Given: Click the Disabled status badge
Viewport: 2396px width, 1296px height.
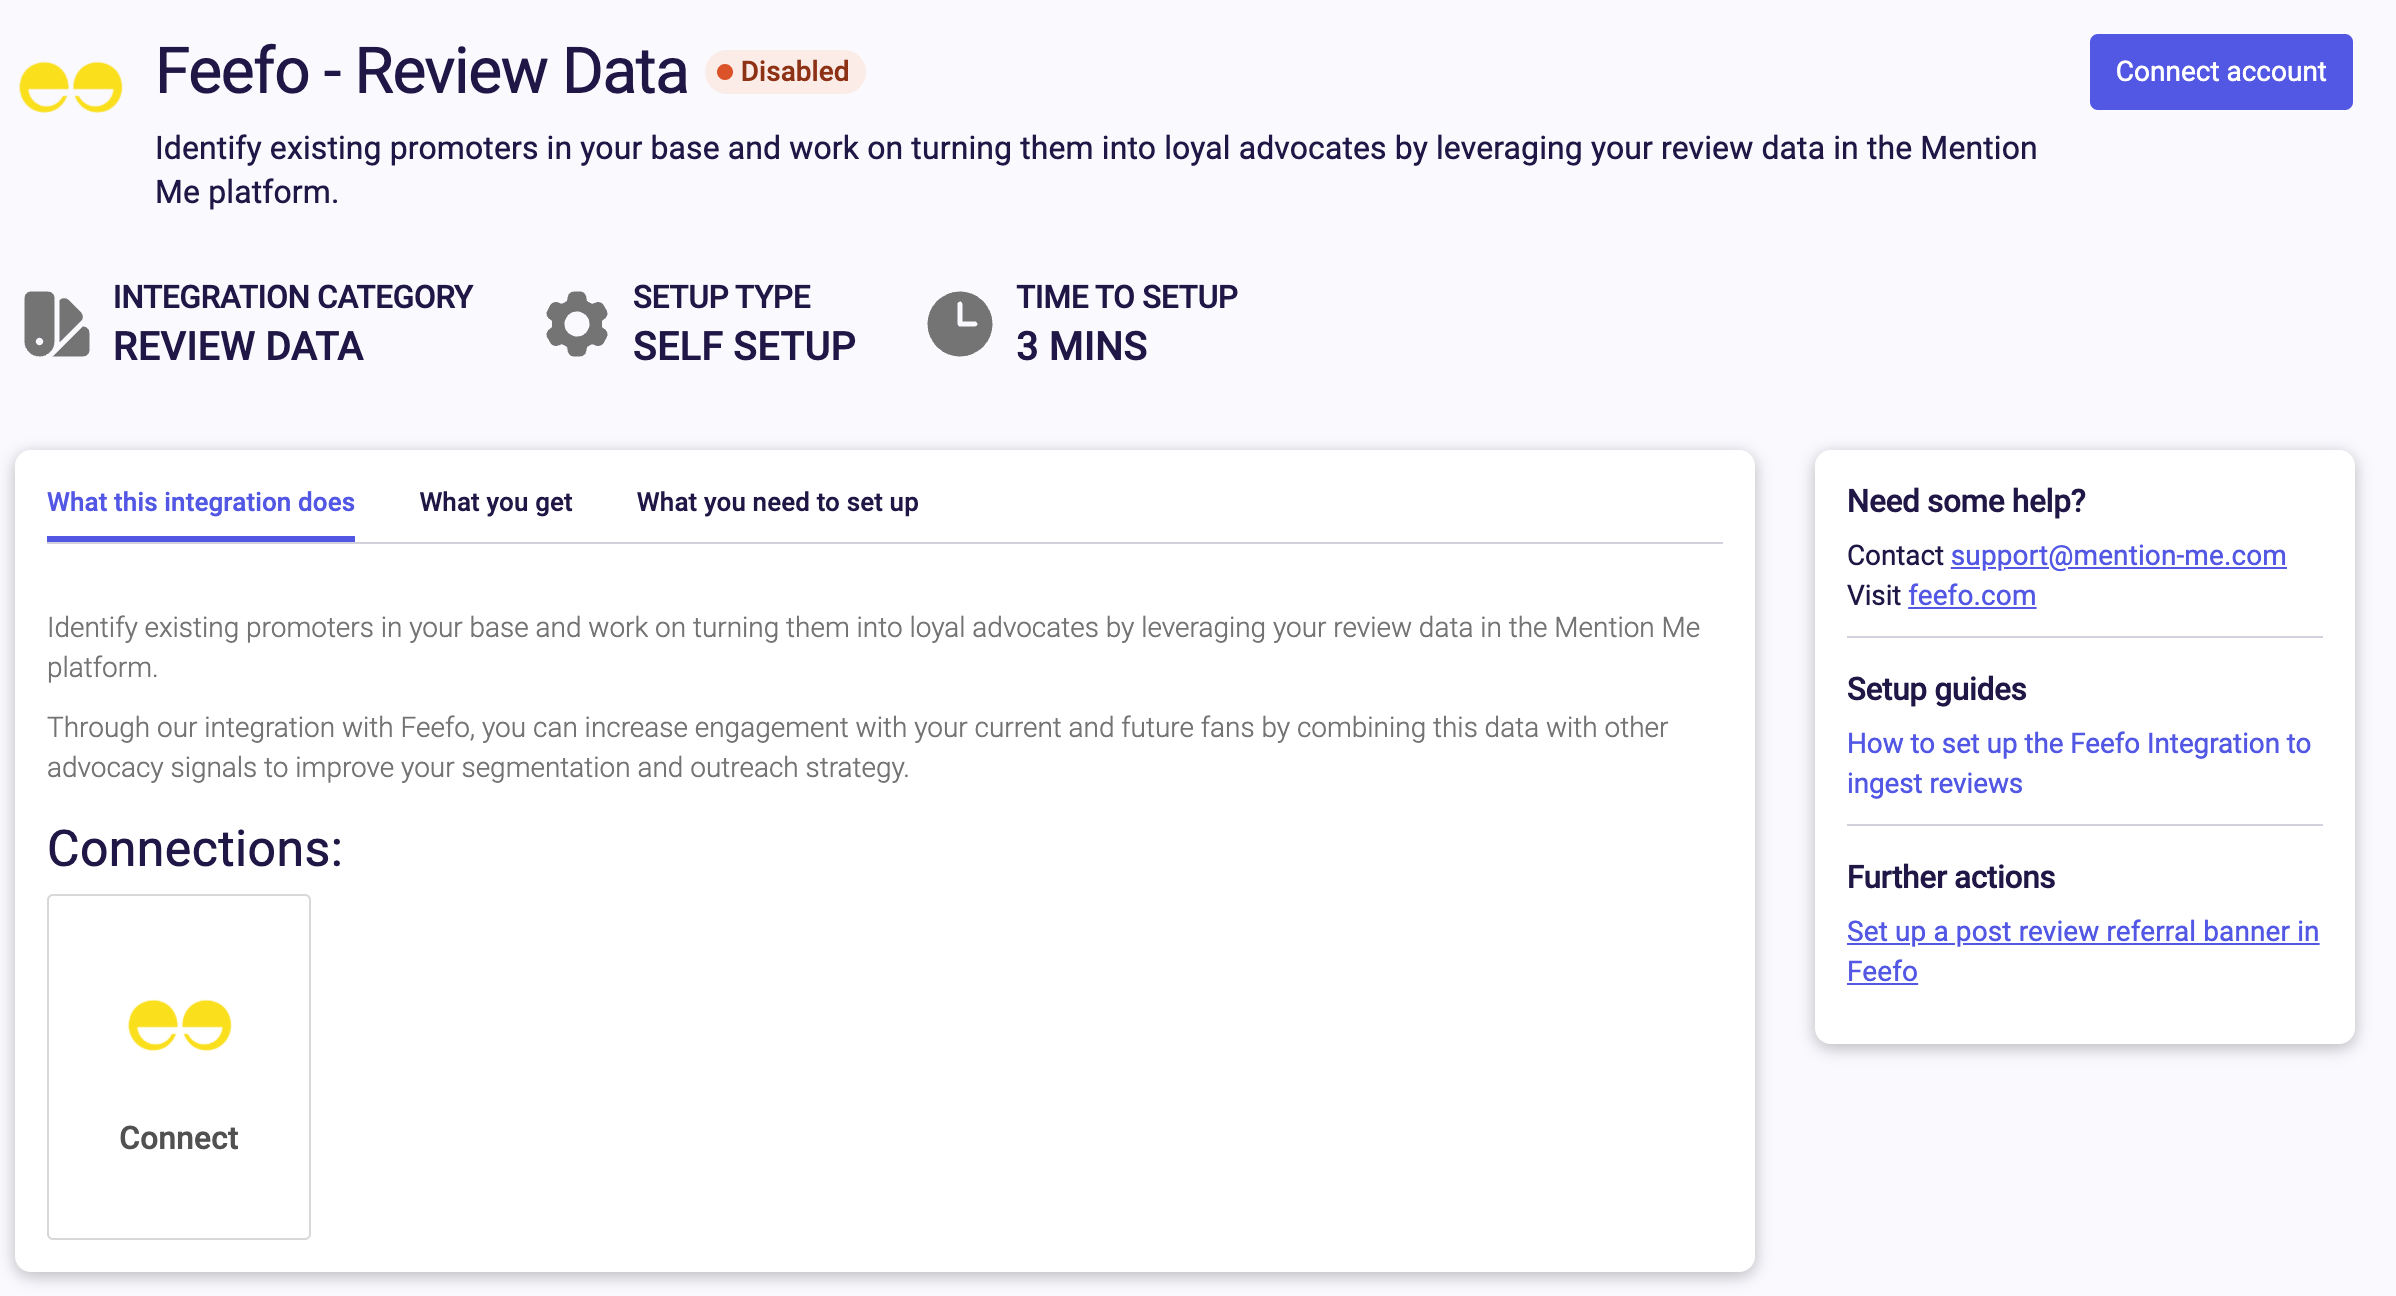Looking at the screenshot, I should tap(785, 72).
